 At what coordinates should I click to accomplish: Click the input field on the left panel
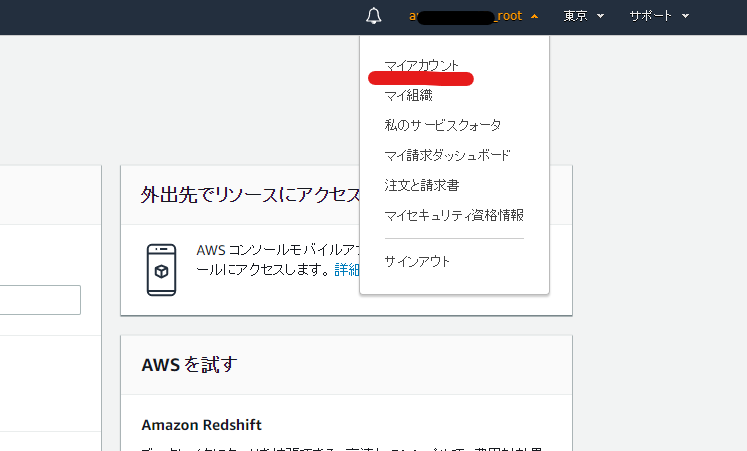(40, 300)
